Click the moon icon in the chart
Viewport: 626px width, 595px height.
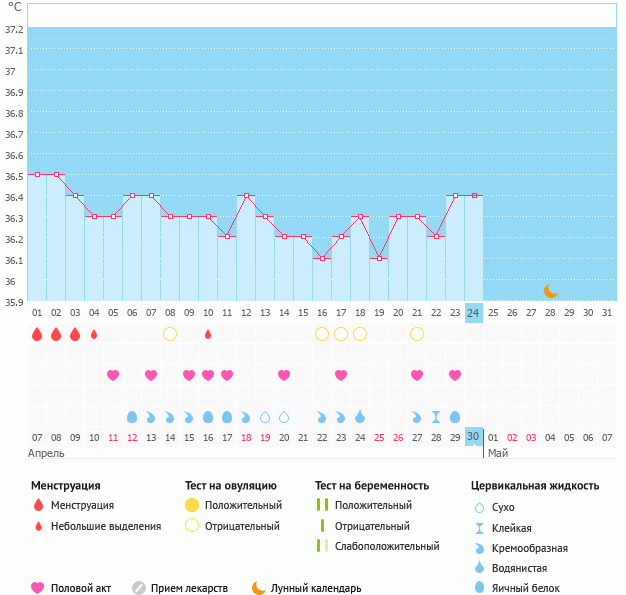pos(550,290)
